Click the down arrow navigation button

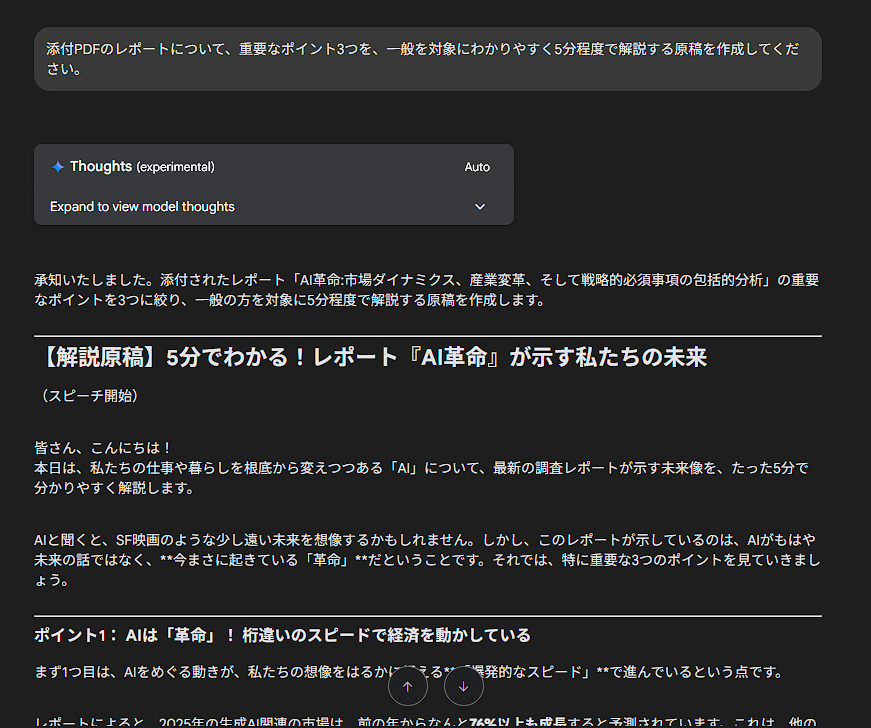(463, 687)
